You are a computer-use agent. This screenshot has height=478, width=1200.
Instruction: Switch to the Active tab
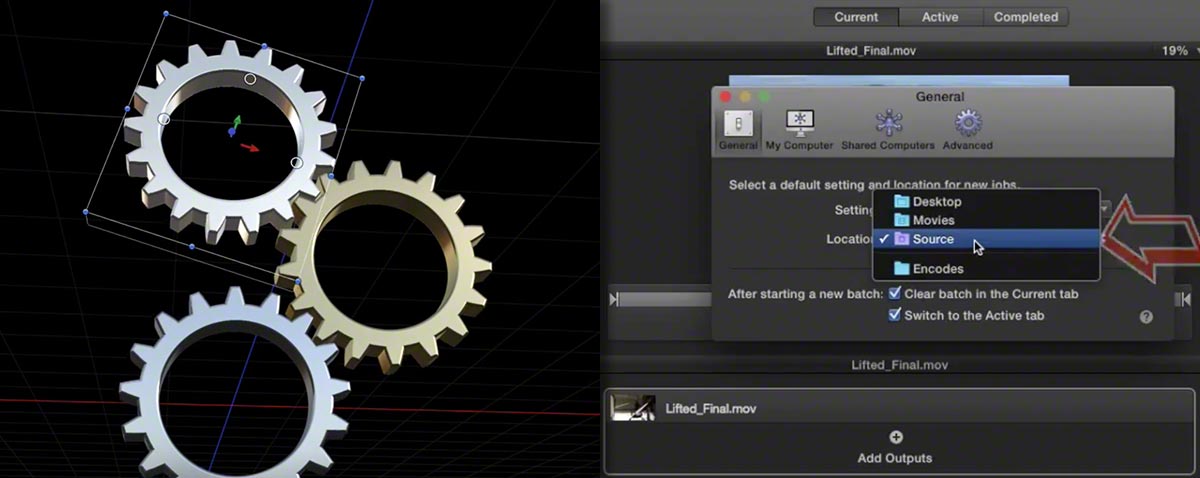pyautogui.click(x=940, y=16)
